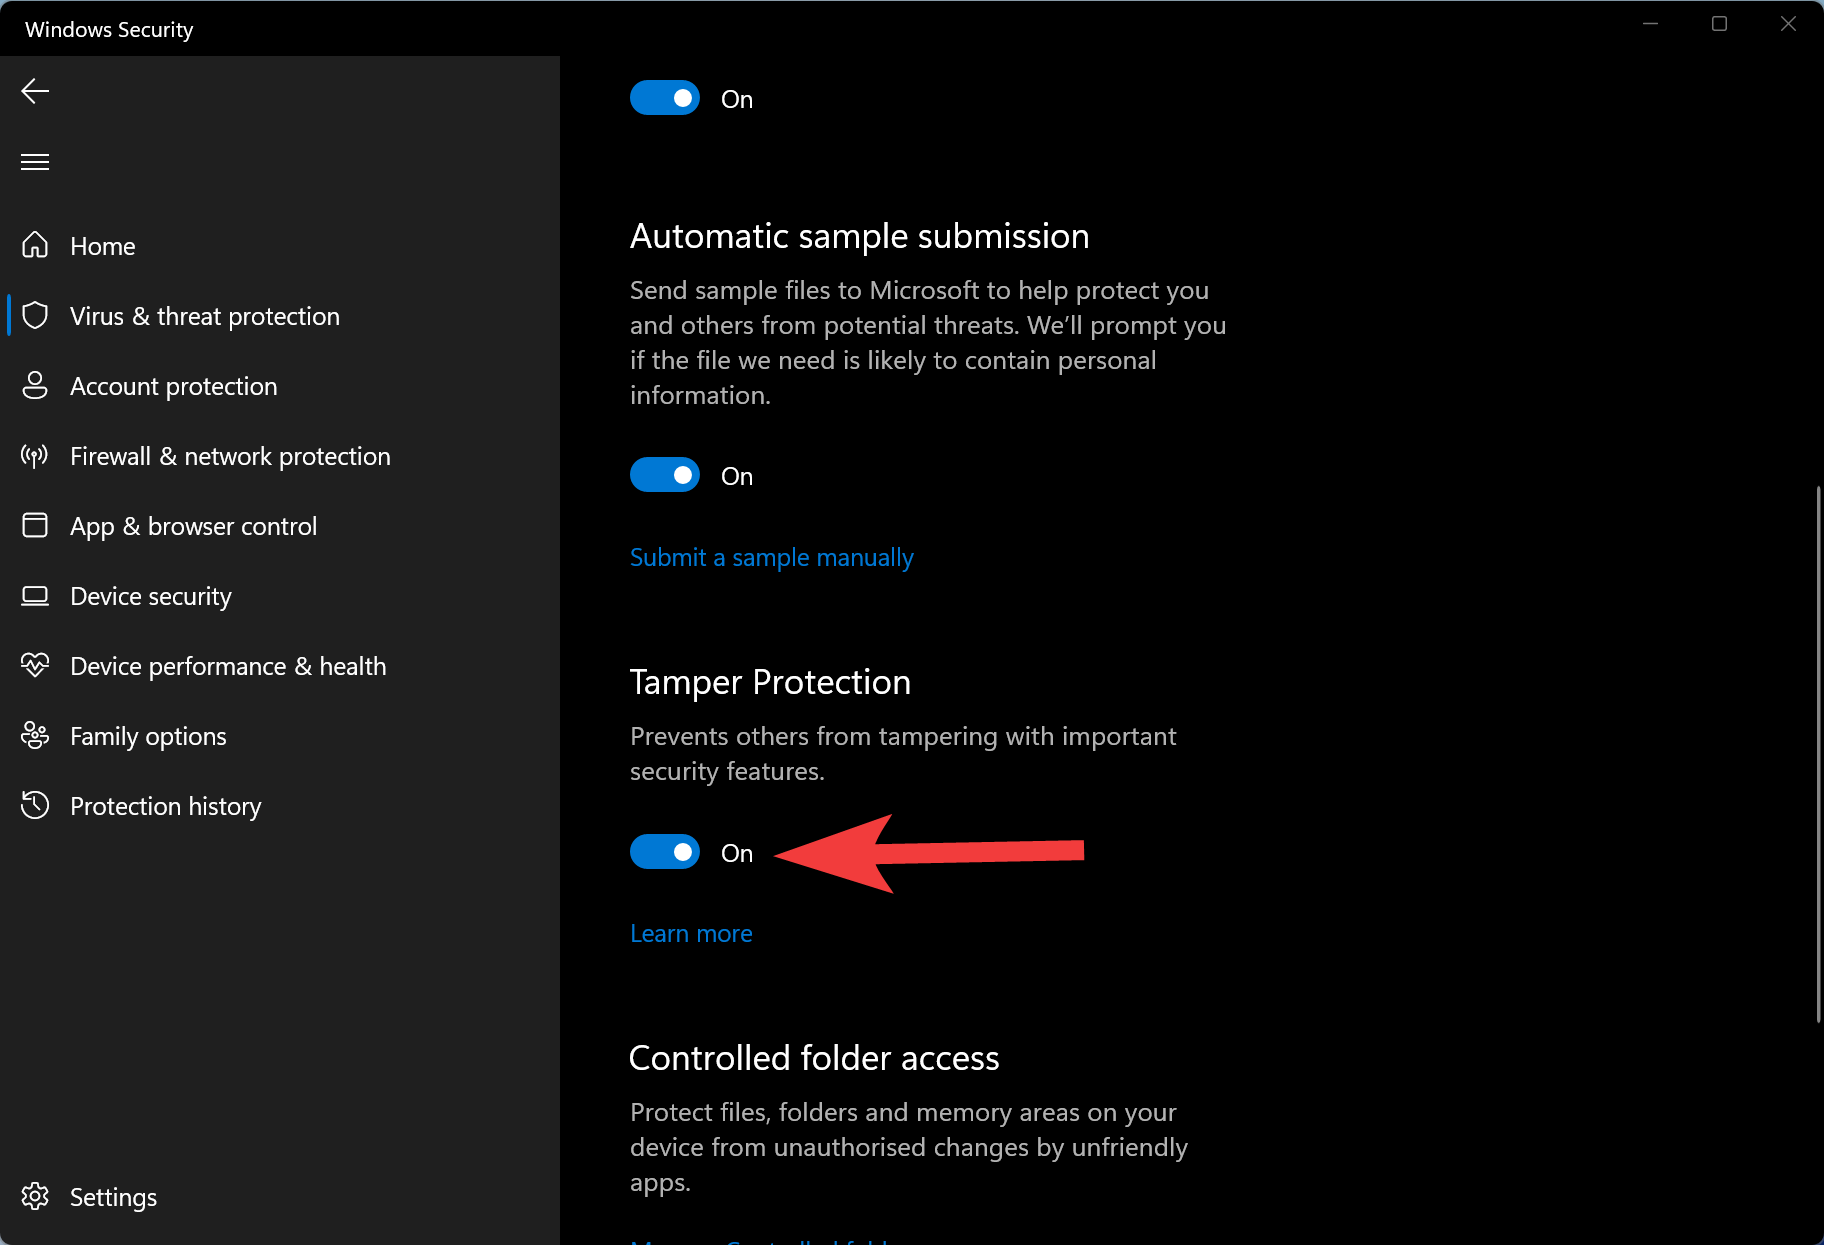Screen dimensions: 1824x1245
Task: Minimize the Windows Security window
Action: [1651, 24]
